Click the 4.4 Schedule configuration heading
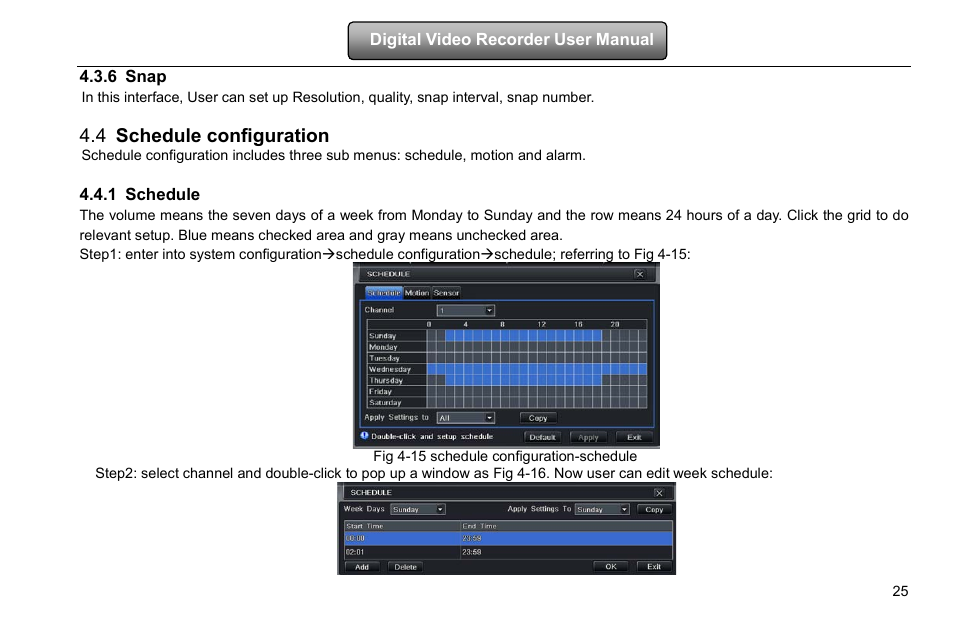 click(x=204, y=135)
